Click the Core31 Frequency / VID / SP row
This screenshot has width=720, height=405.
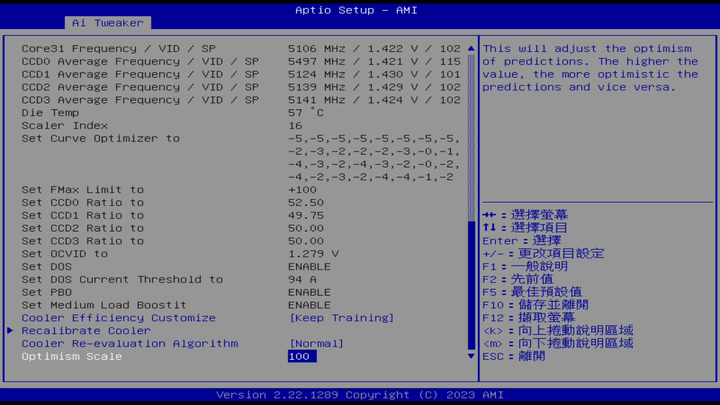tap(241, 49)
